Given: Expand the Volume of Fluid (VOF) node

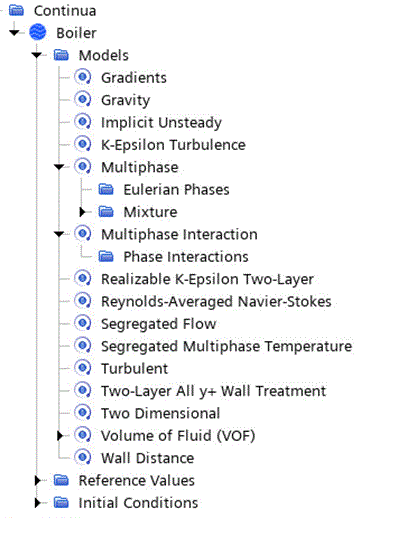Looking at the screenshot, I should coord(60,436).
